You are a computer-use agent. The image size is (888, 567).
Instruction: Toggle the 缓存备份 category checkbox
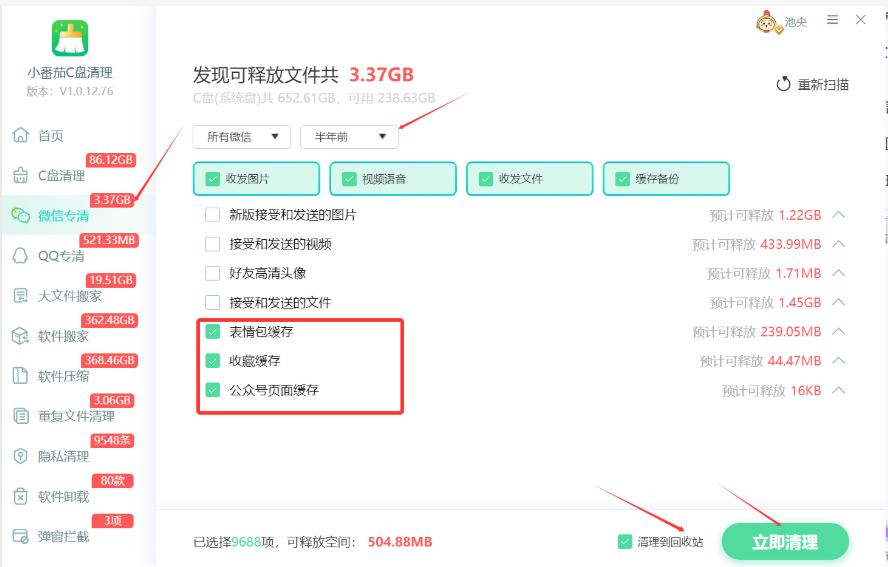622,179
